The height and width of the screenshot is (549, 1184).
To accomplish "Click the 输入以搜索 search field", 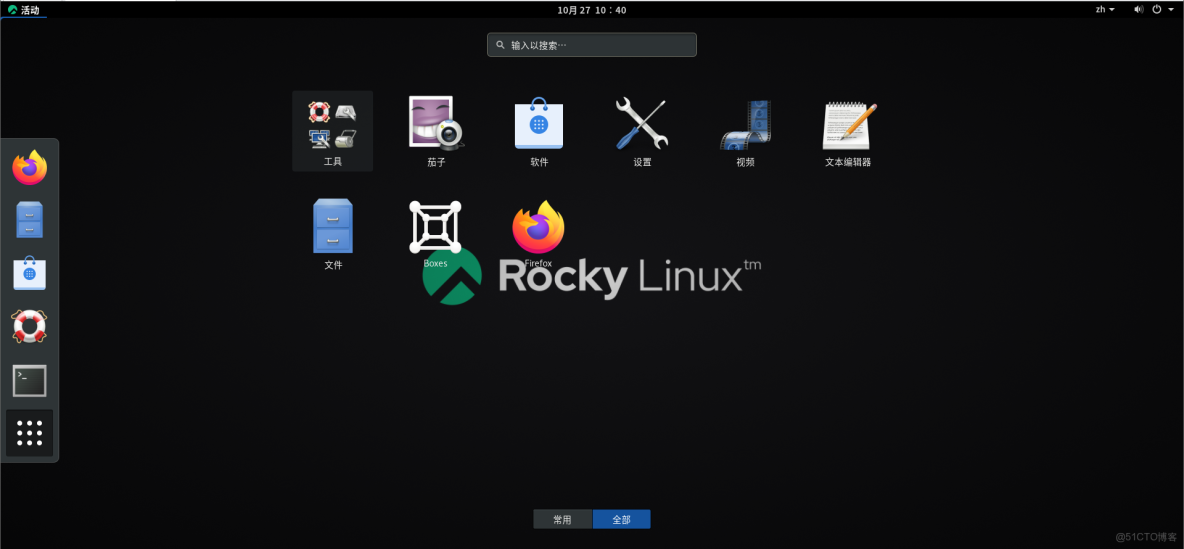I will tap(591, 45).
